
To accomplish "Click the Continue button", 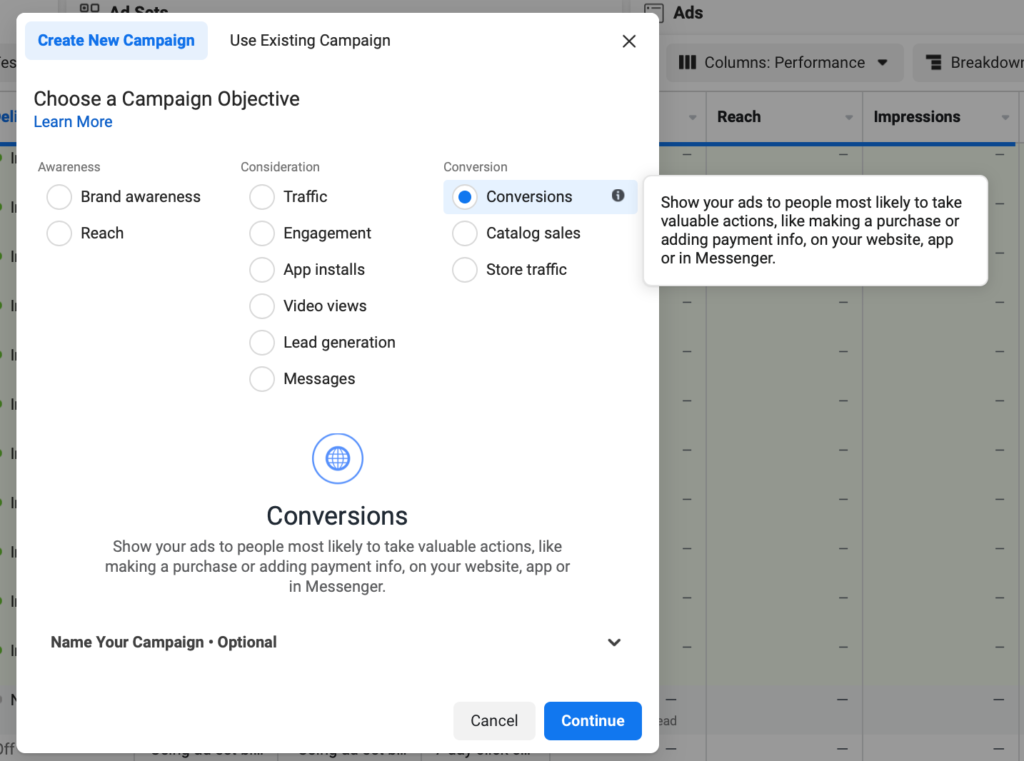I will [x=592, y=720].
